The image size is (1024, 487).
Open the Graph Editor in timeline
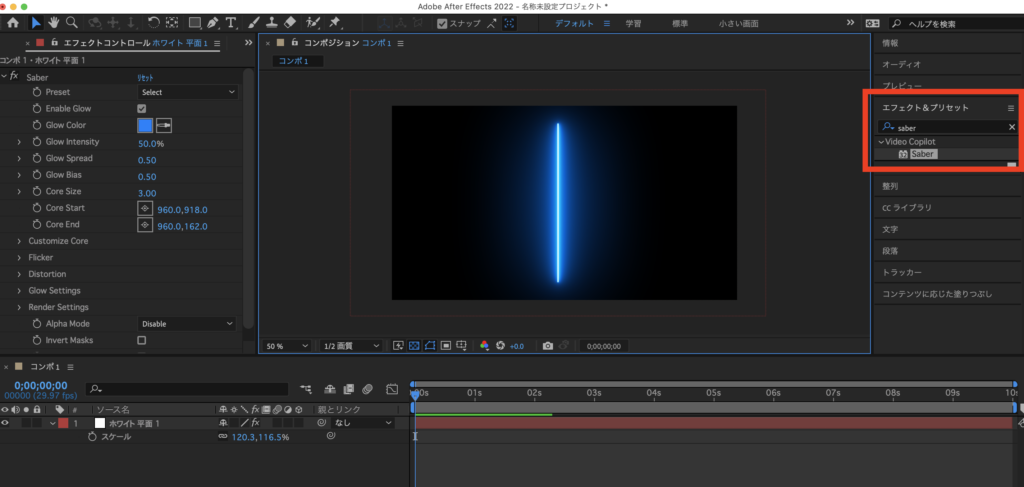(x=392, y=388)
